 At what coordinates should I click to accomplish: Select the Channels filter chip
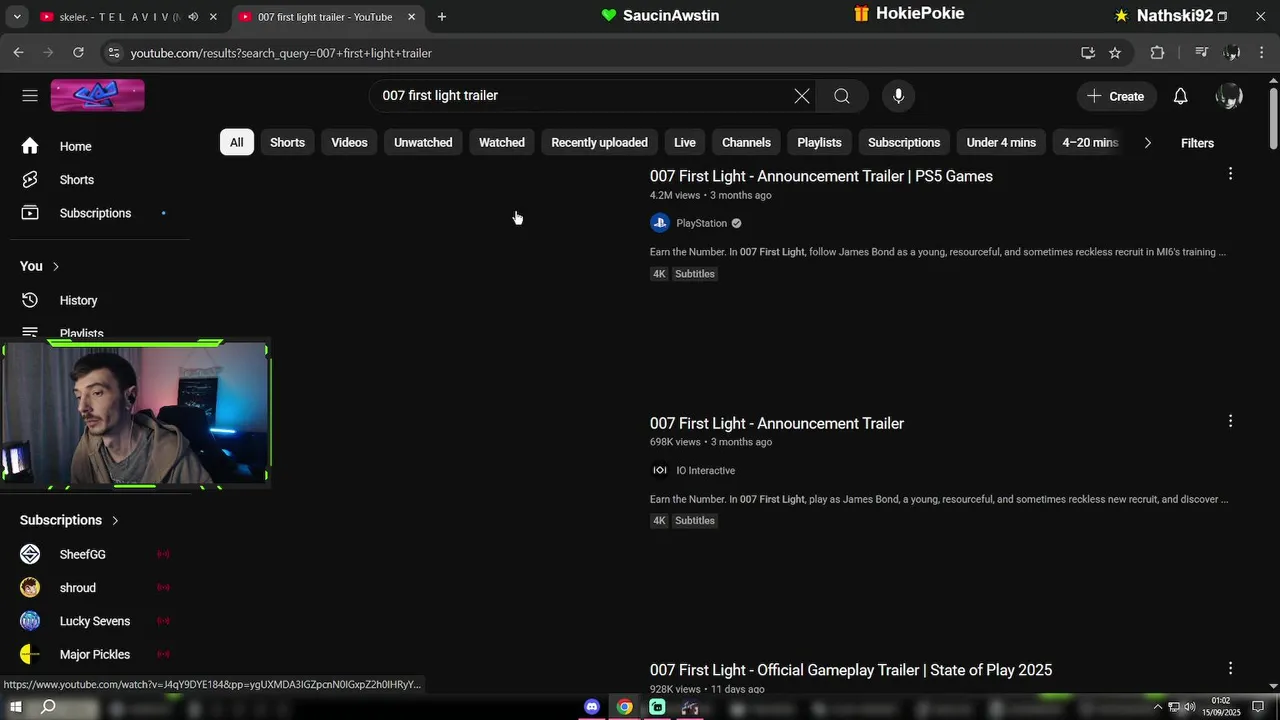click(746, 142)
